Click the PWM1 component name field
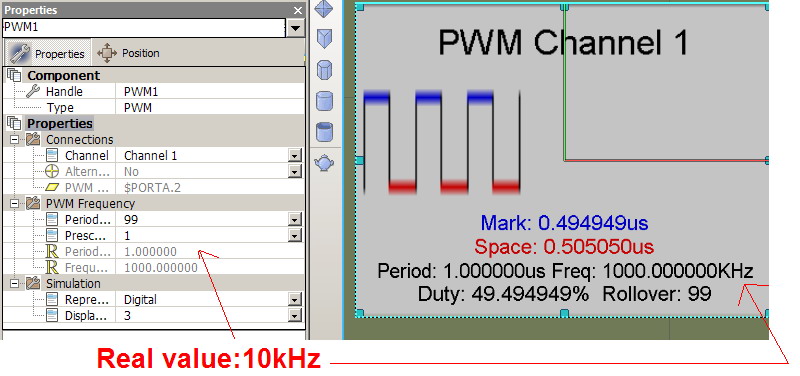800x376 pixels. click(143, 28)
